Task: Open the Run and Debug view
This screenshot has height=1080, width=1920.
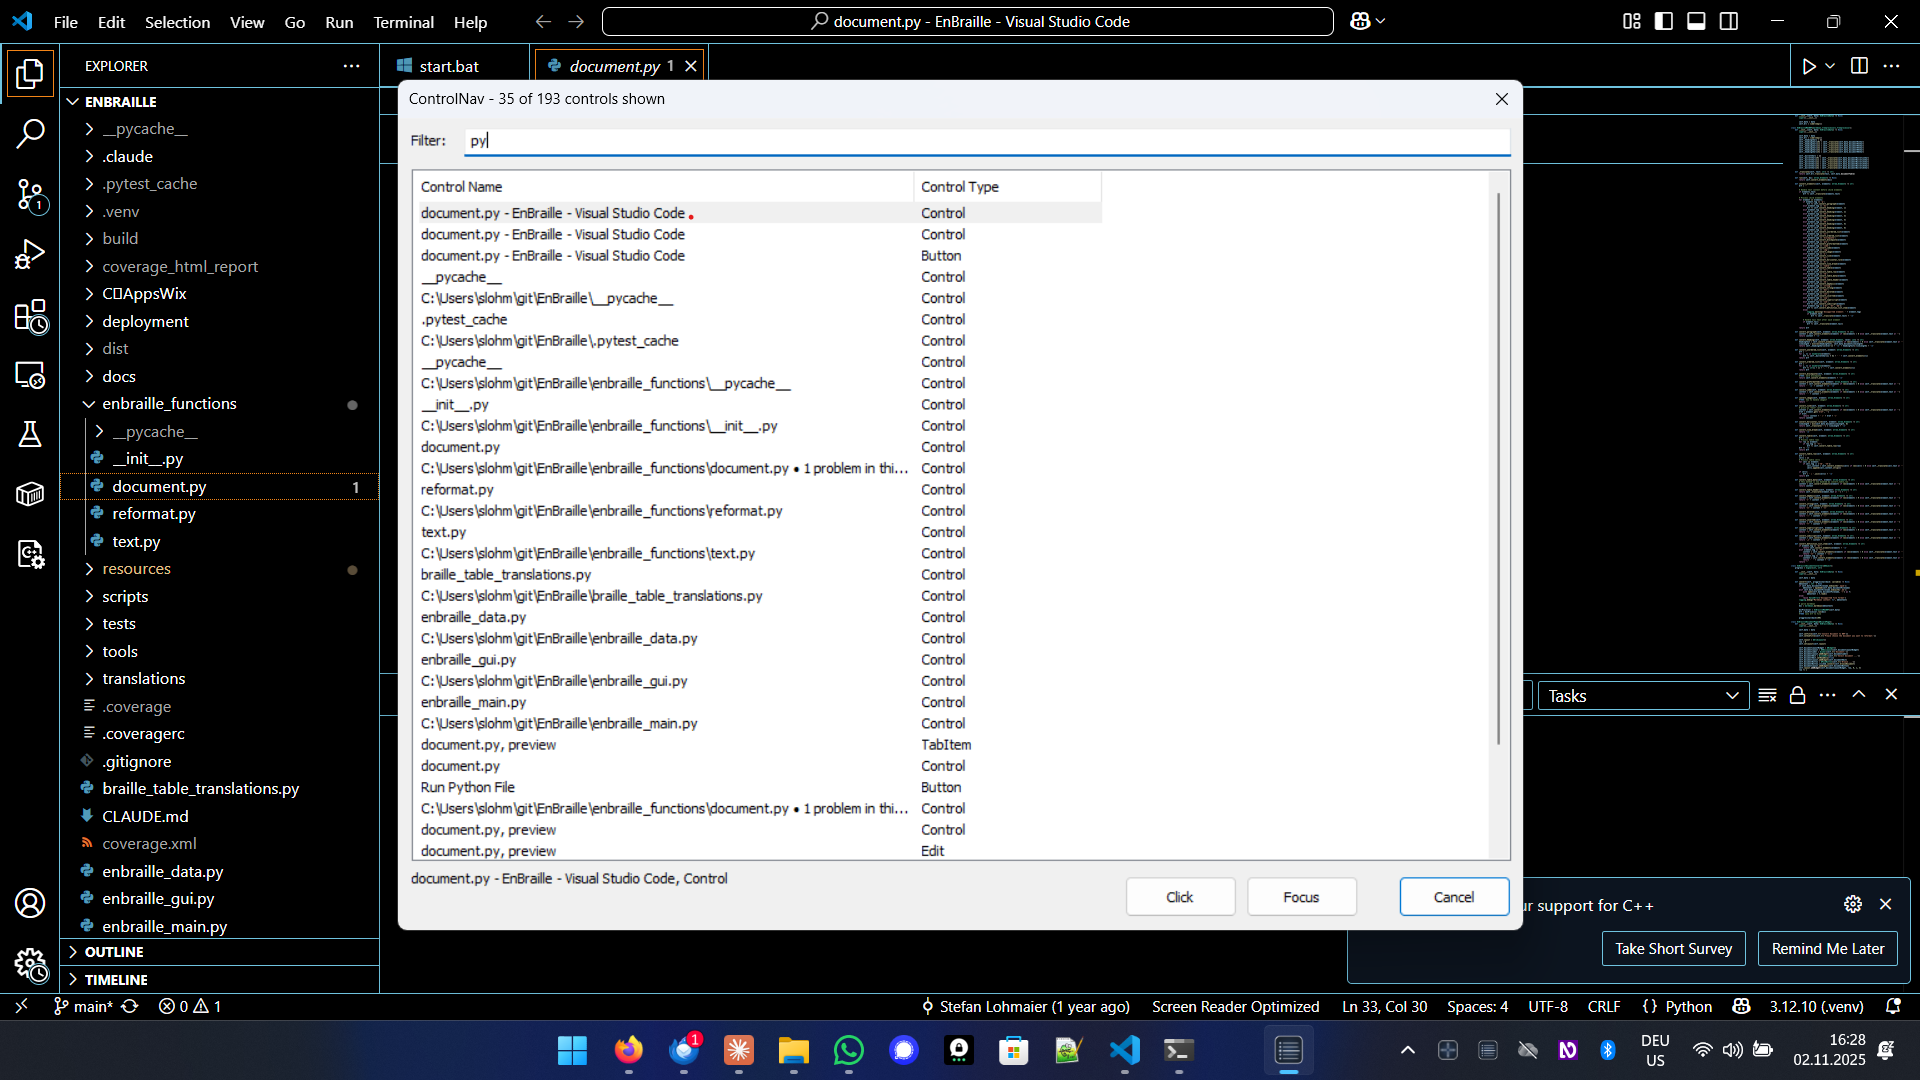Action: (x=30, y=255)
